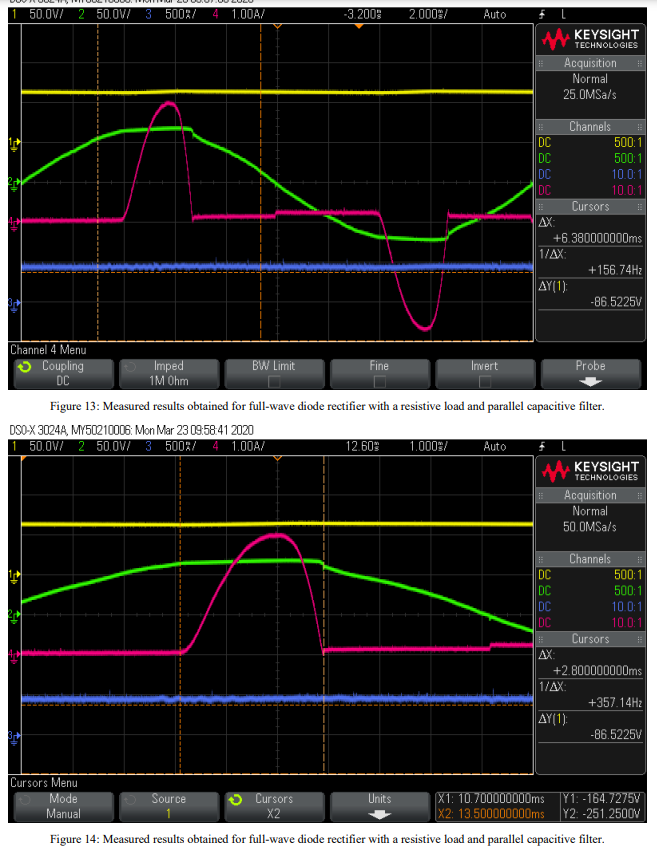The width and height of the screenshot is (657, 851).
Task: Click channel 1 ground marker in Figure 14
Action: pyautogui.click(x=14, y=576)
